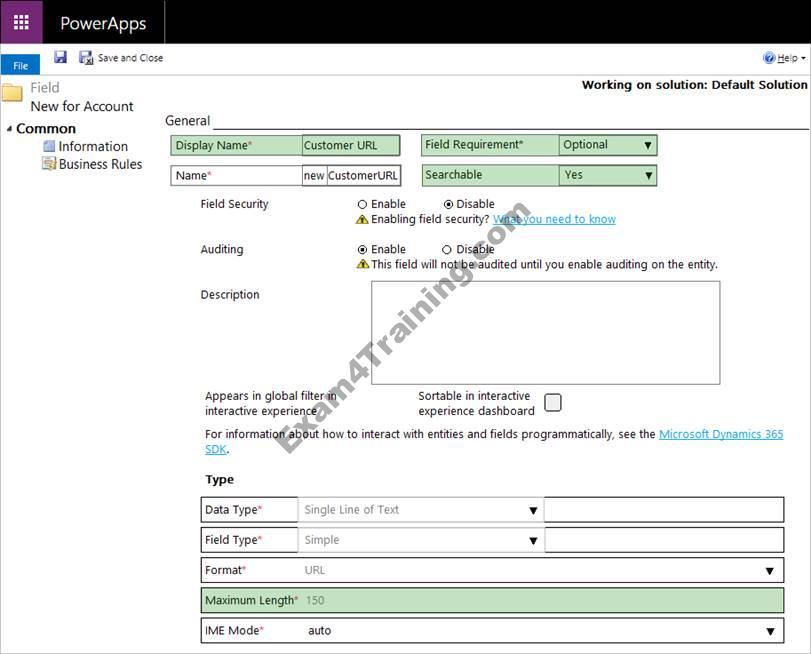Open the IME Mode dropdown
Image resolution: width=811 pixels, height=654 pixels.
coord(769,631)
